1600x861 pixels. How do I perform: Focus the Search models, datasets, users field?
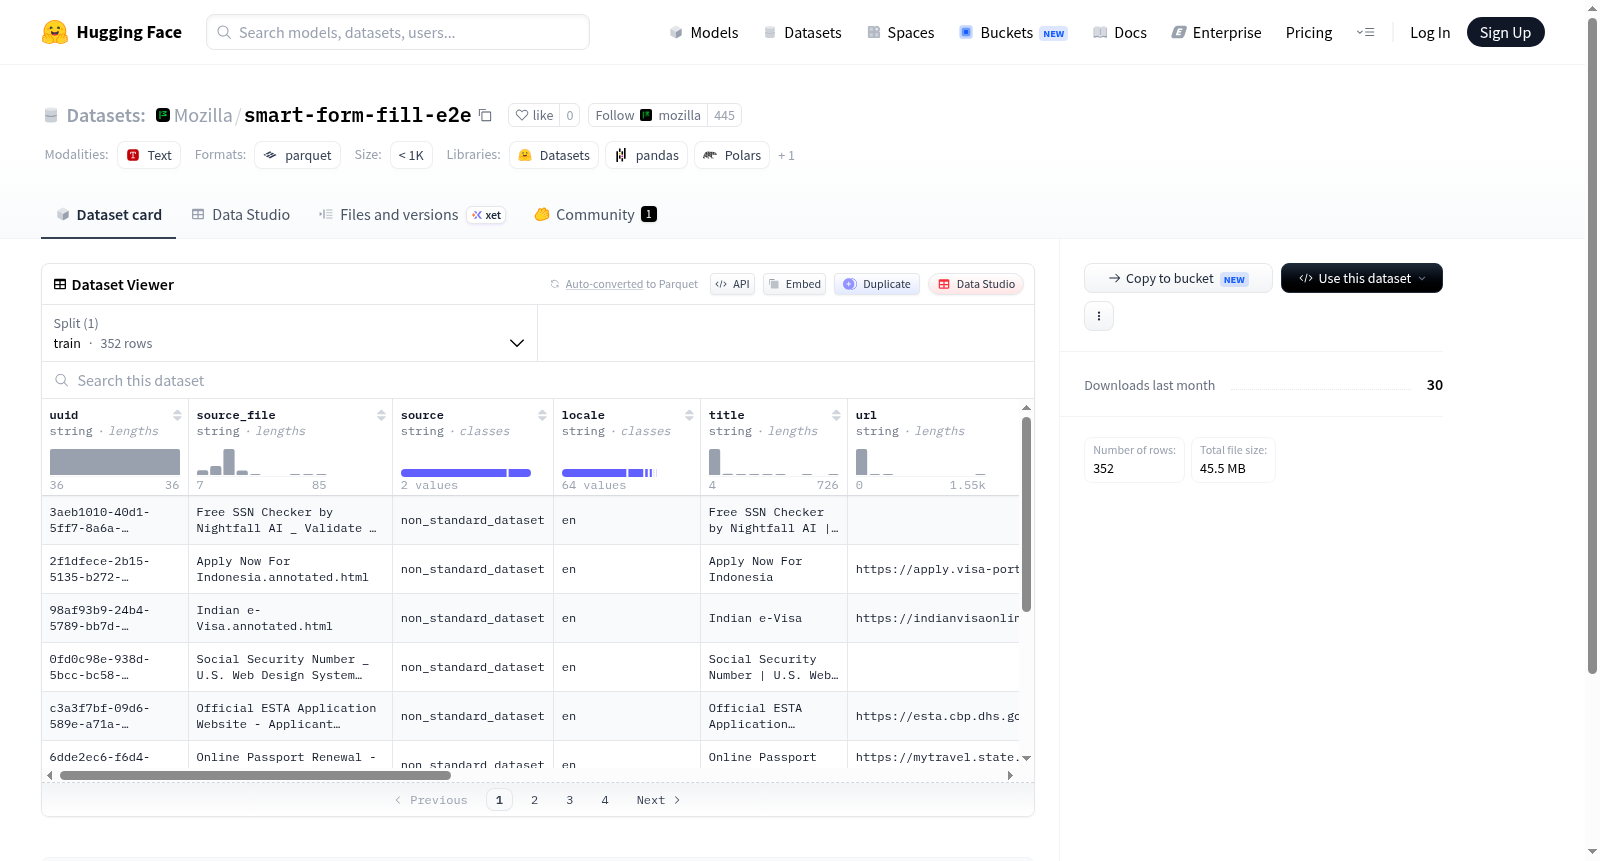pyautogui.click(x=398, y=32)
